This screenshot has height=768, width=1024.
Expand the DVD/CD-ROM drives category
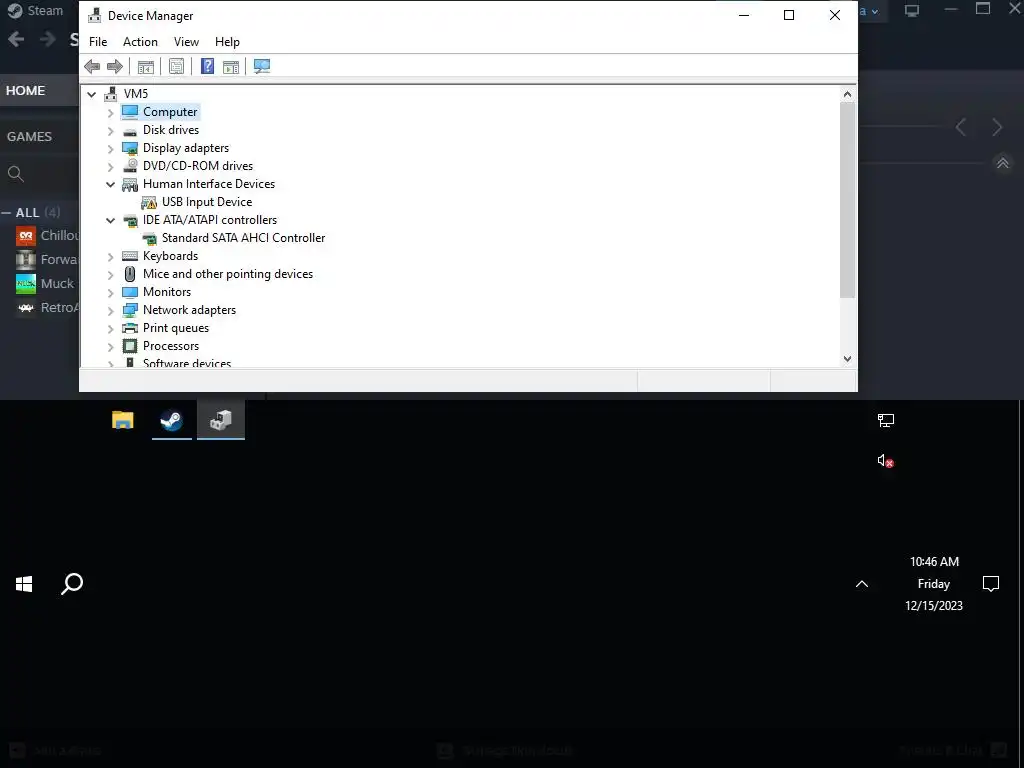coord(110,167)
